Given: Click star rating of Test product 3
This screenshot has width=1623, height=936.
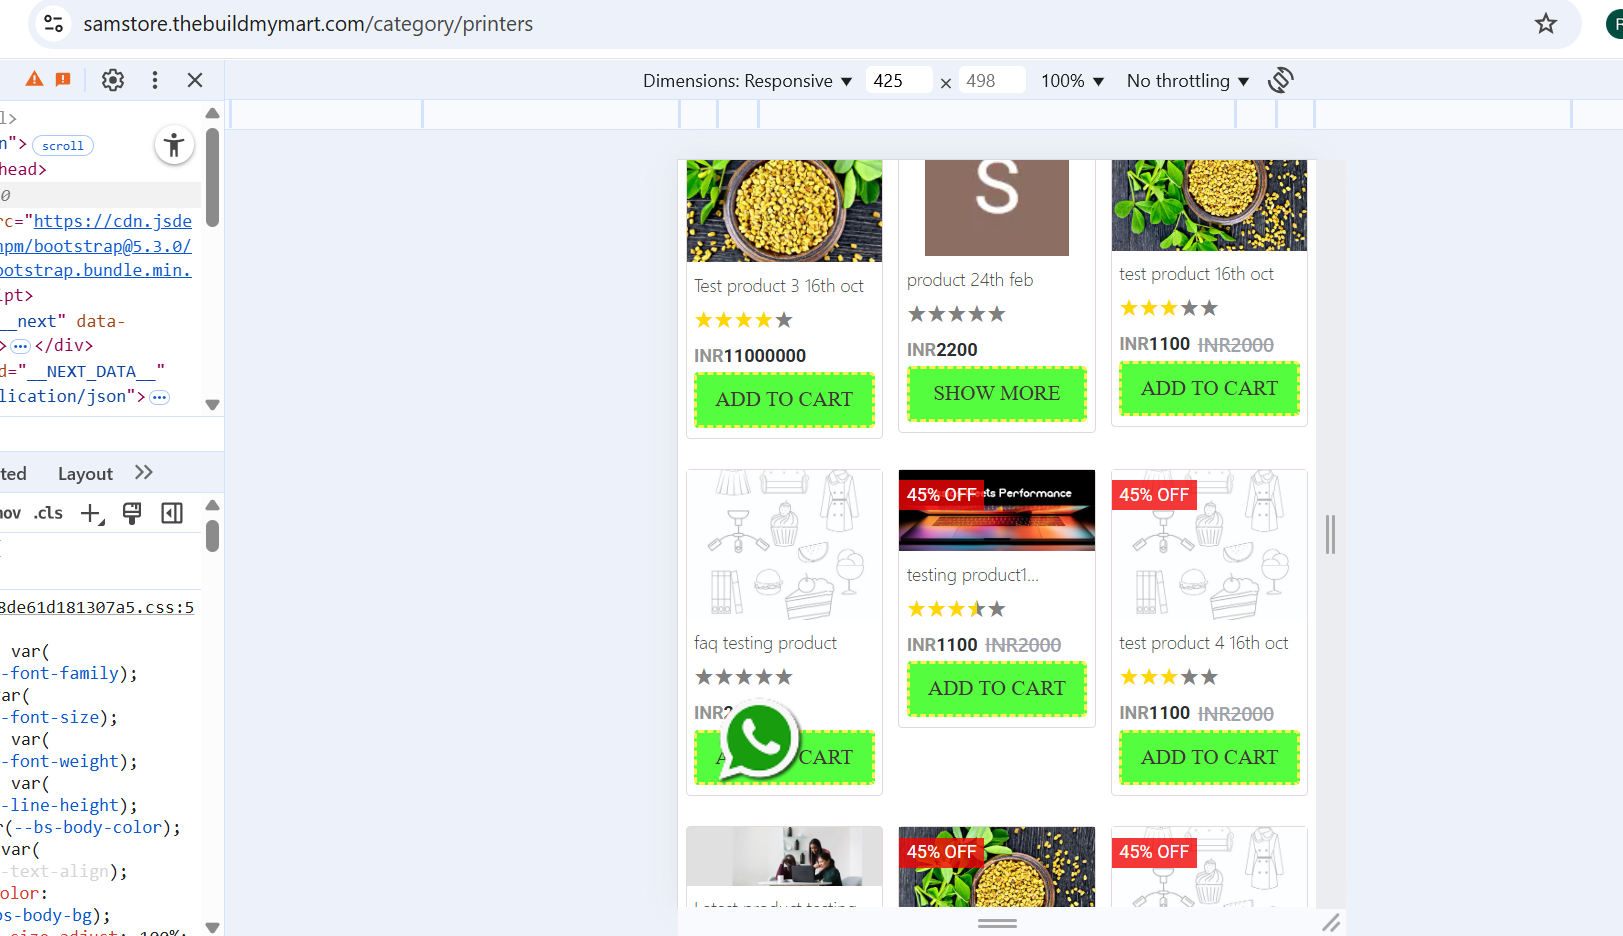Looking at the screenshot, I should (744, 320).
